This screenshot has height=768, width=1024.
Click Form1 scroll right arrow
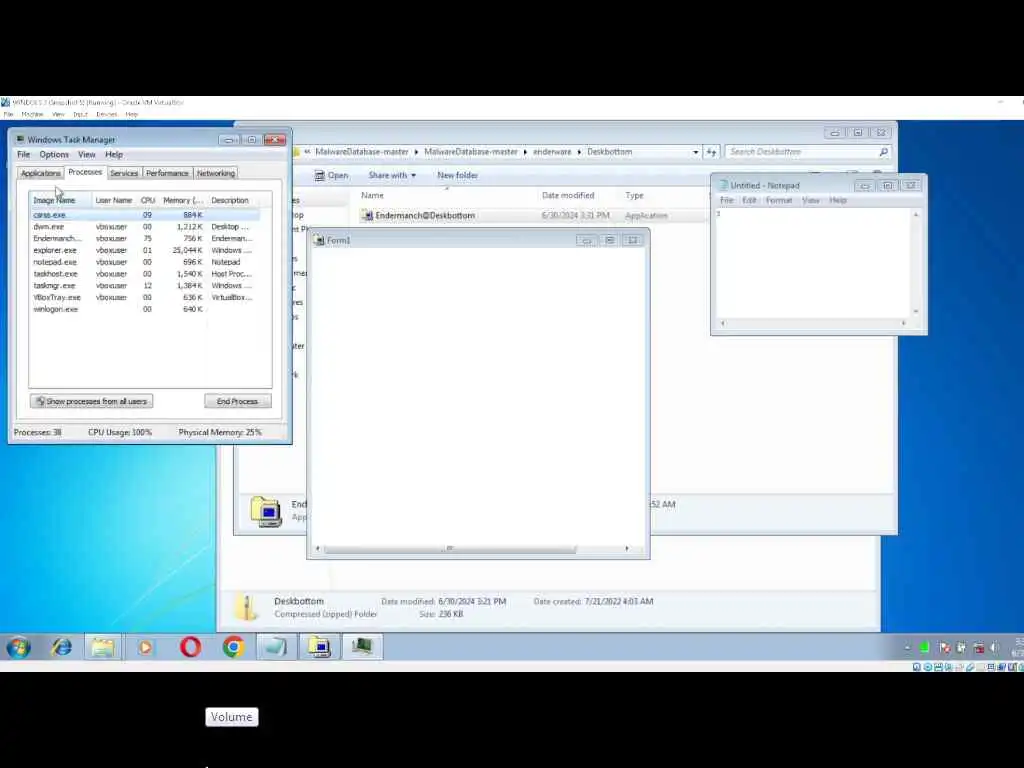pyautogui.click(x=627, y=549)
